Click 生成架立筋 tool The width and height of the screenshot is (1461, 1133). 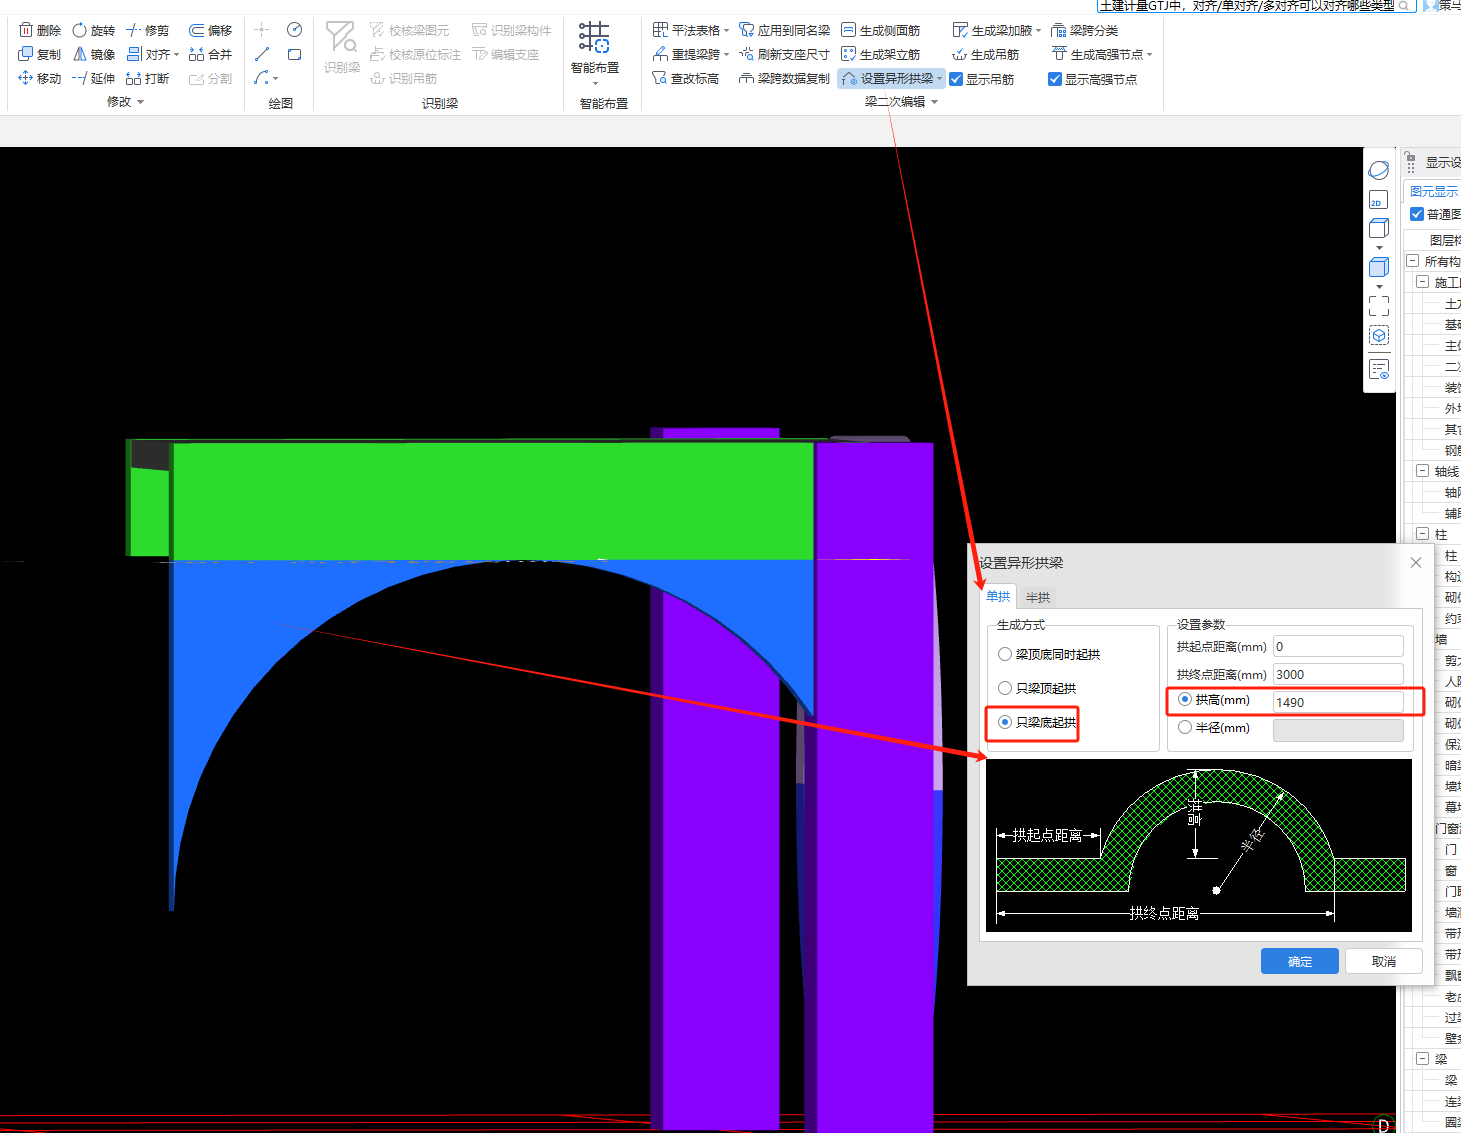point(881,54)
